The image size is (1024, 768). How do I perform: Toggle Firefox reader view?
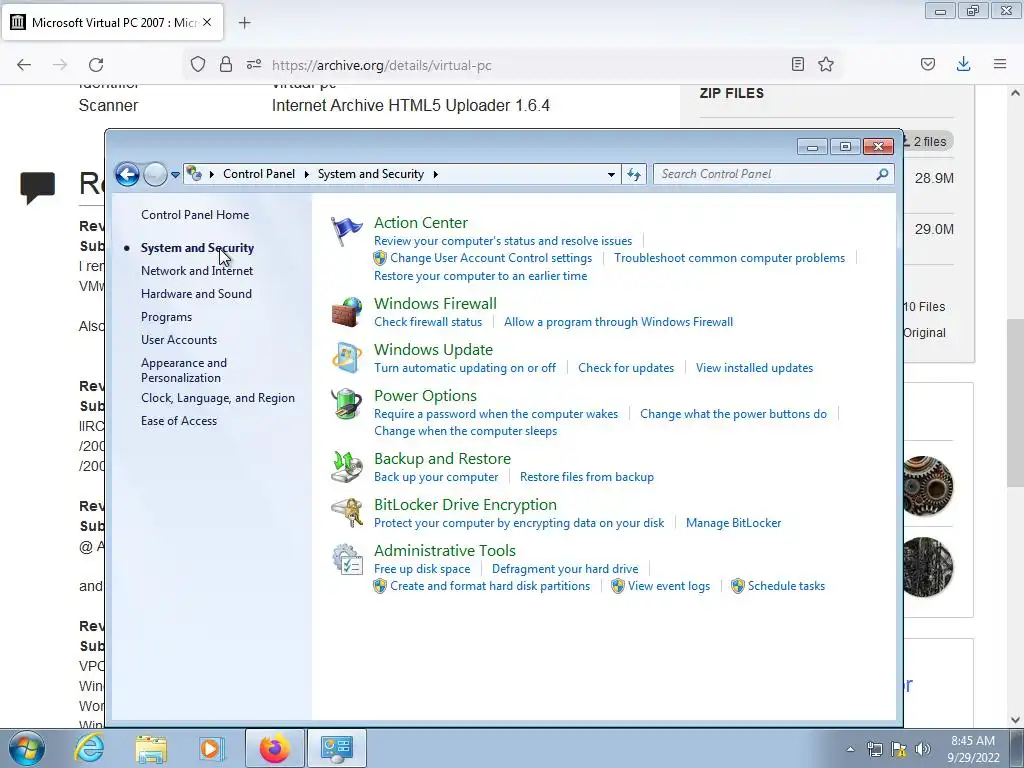click(797, 64)
